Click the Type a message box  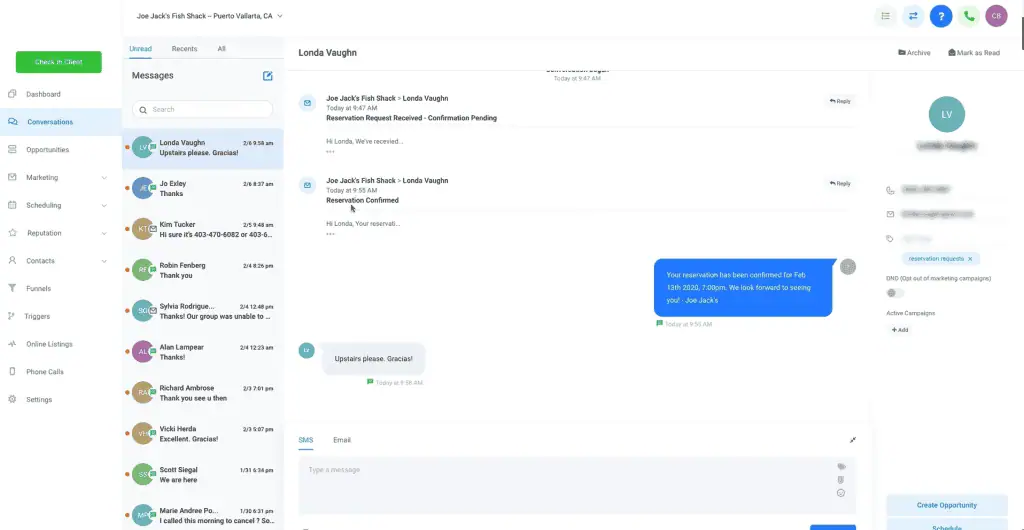pyautogui.click(x=577, y=486)
